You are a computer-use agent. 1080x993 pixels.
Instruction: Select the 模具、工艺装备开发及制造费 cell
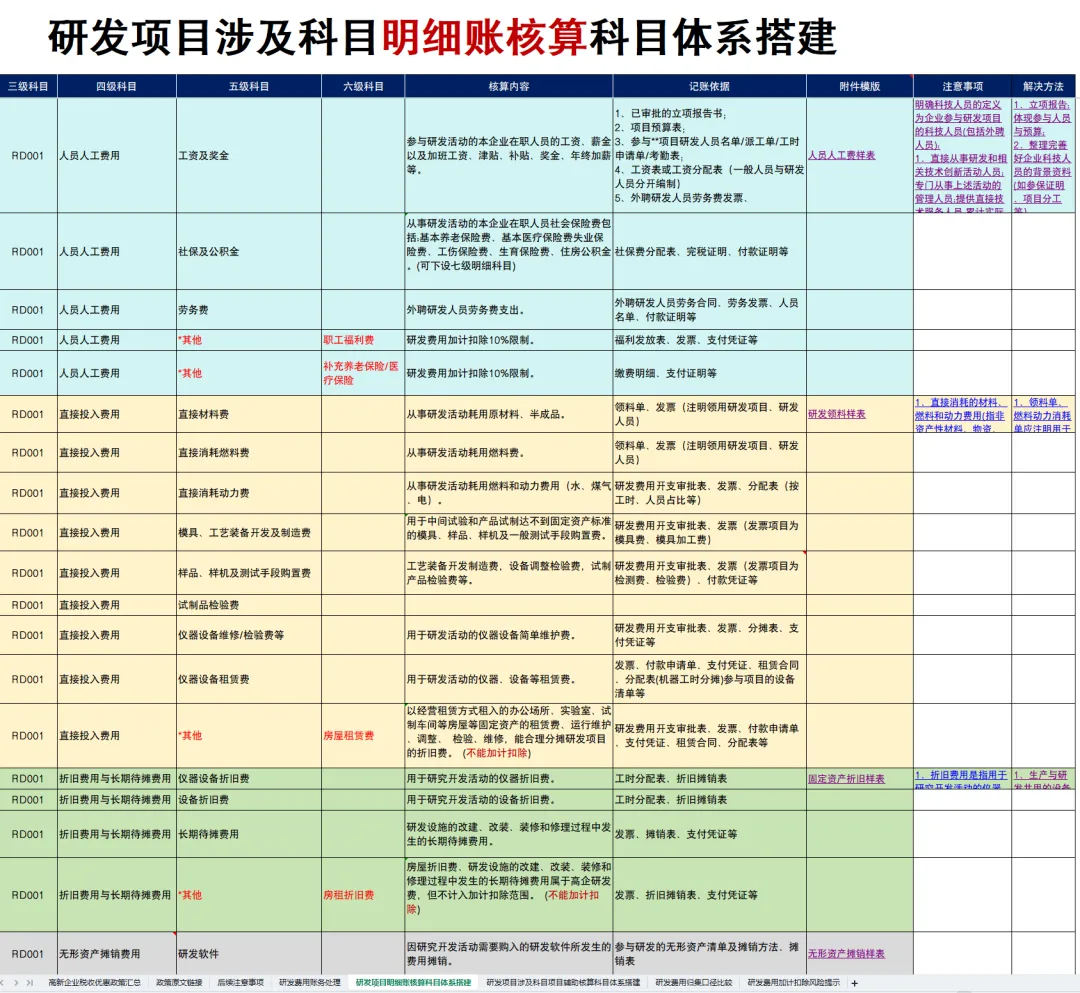249,532
